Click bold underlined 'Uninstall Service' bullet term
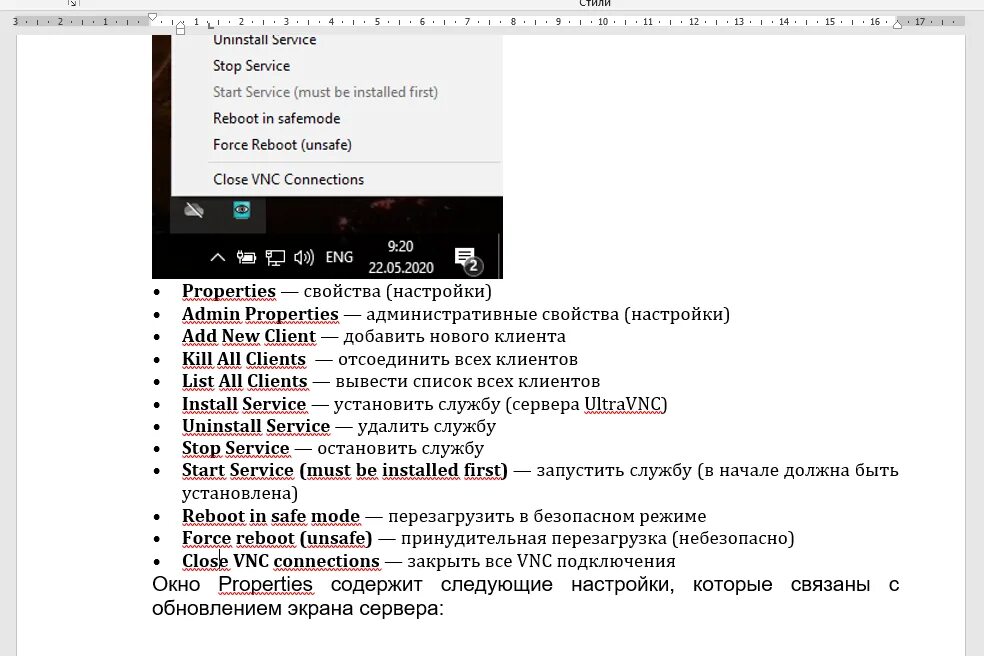984x656 pixels. click(255, 426)
